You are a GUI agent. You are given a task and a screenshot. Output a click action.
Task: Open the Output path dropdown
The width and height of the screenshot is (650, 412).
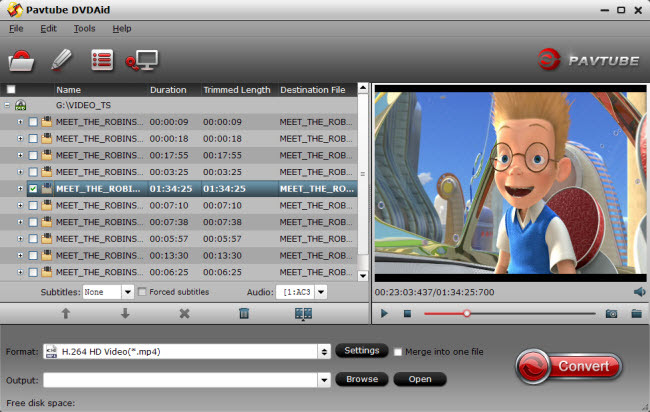pos(324,380)
